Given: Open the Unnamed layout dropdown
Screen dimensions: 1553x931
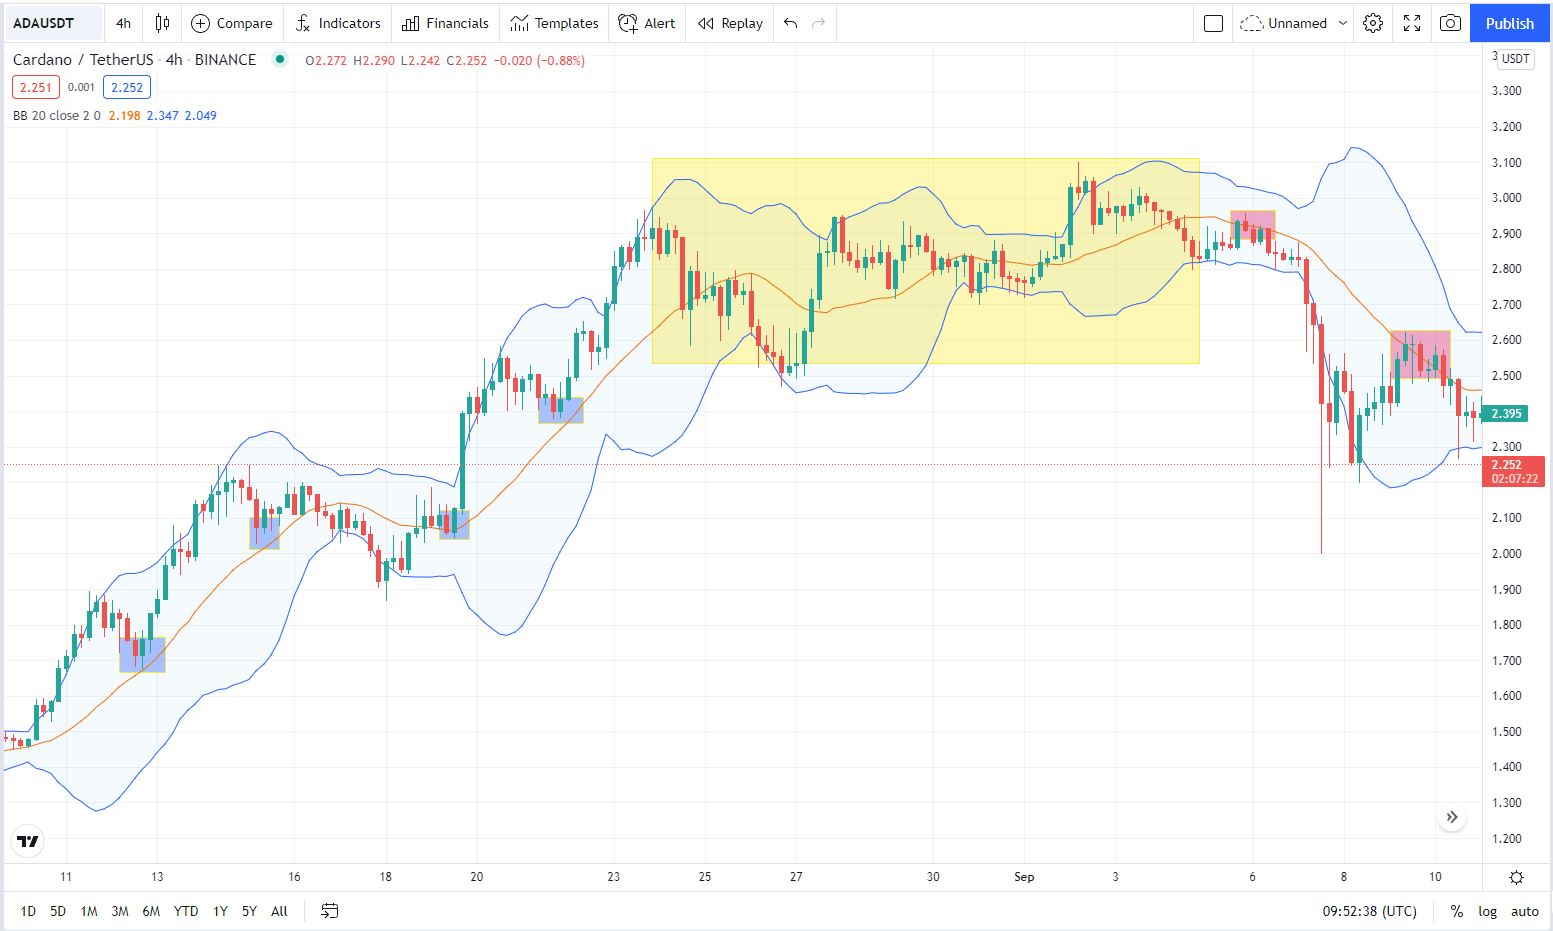Looking at the screenshot, I should [x=1293, y=23].
